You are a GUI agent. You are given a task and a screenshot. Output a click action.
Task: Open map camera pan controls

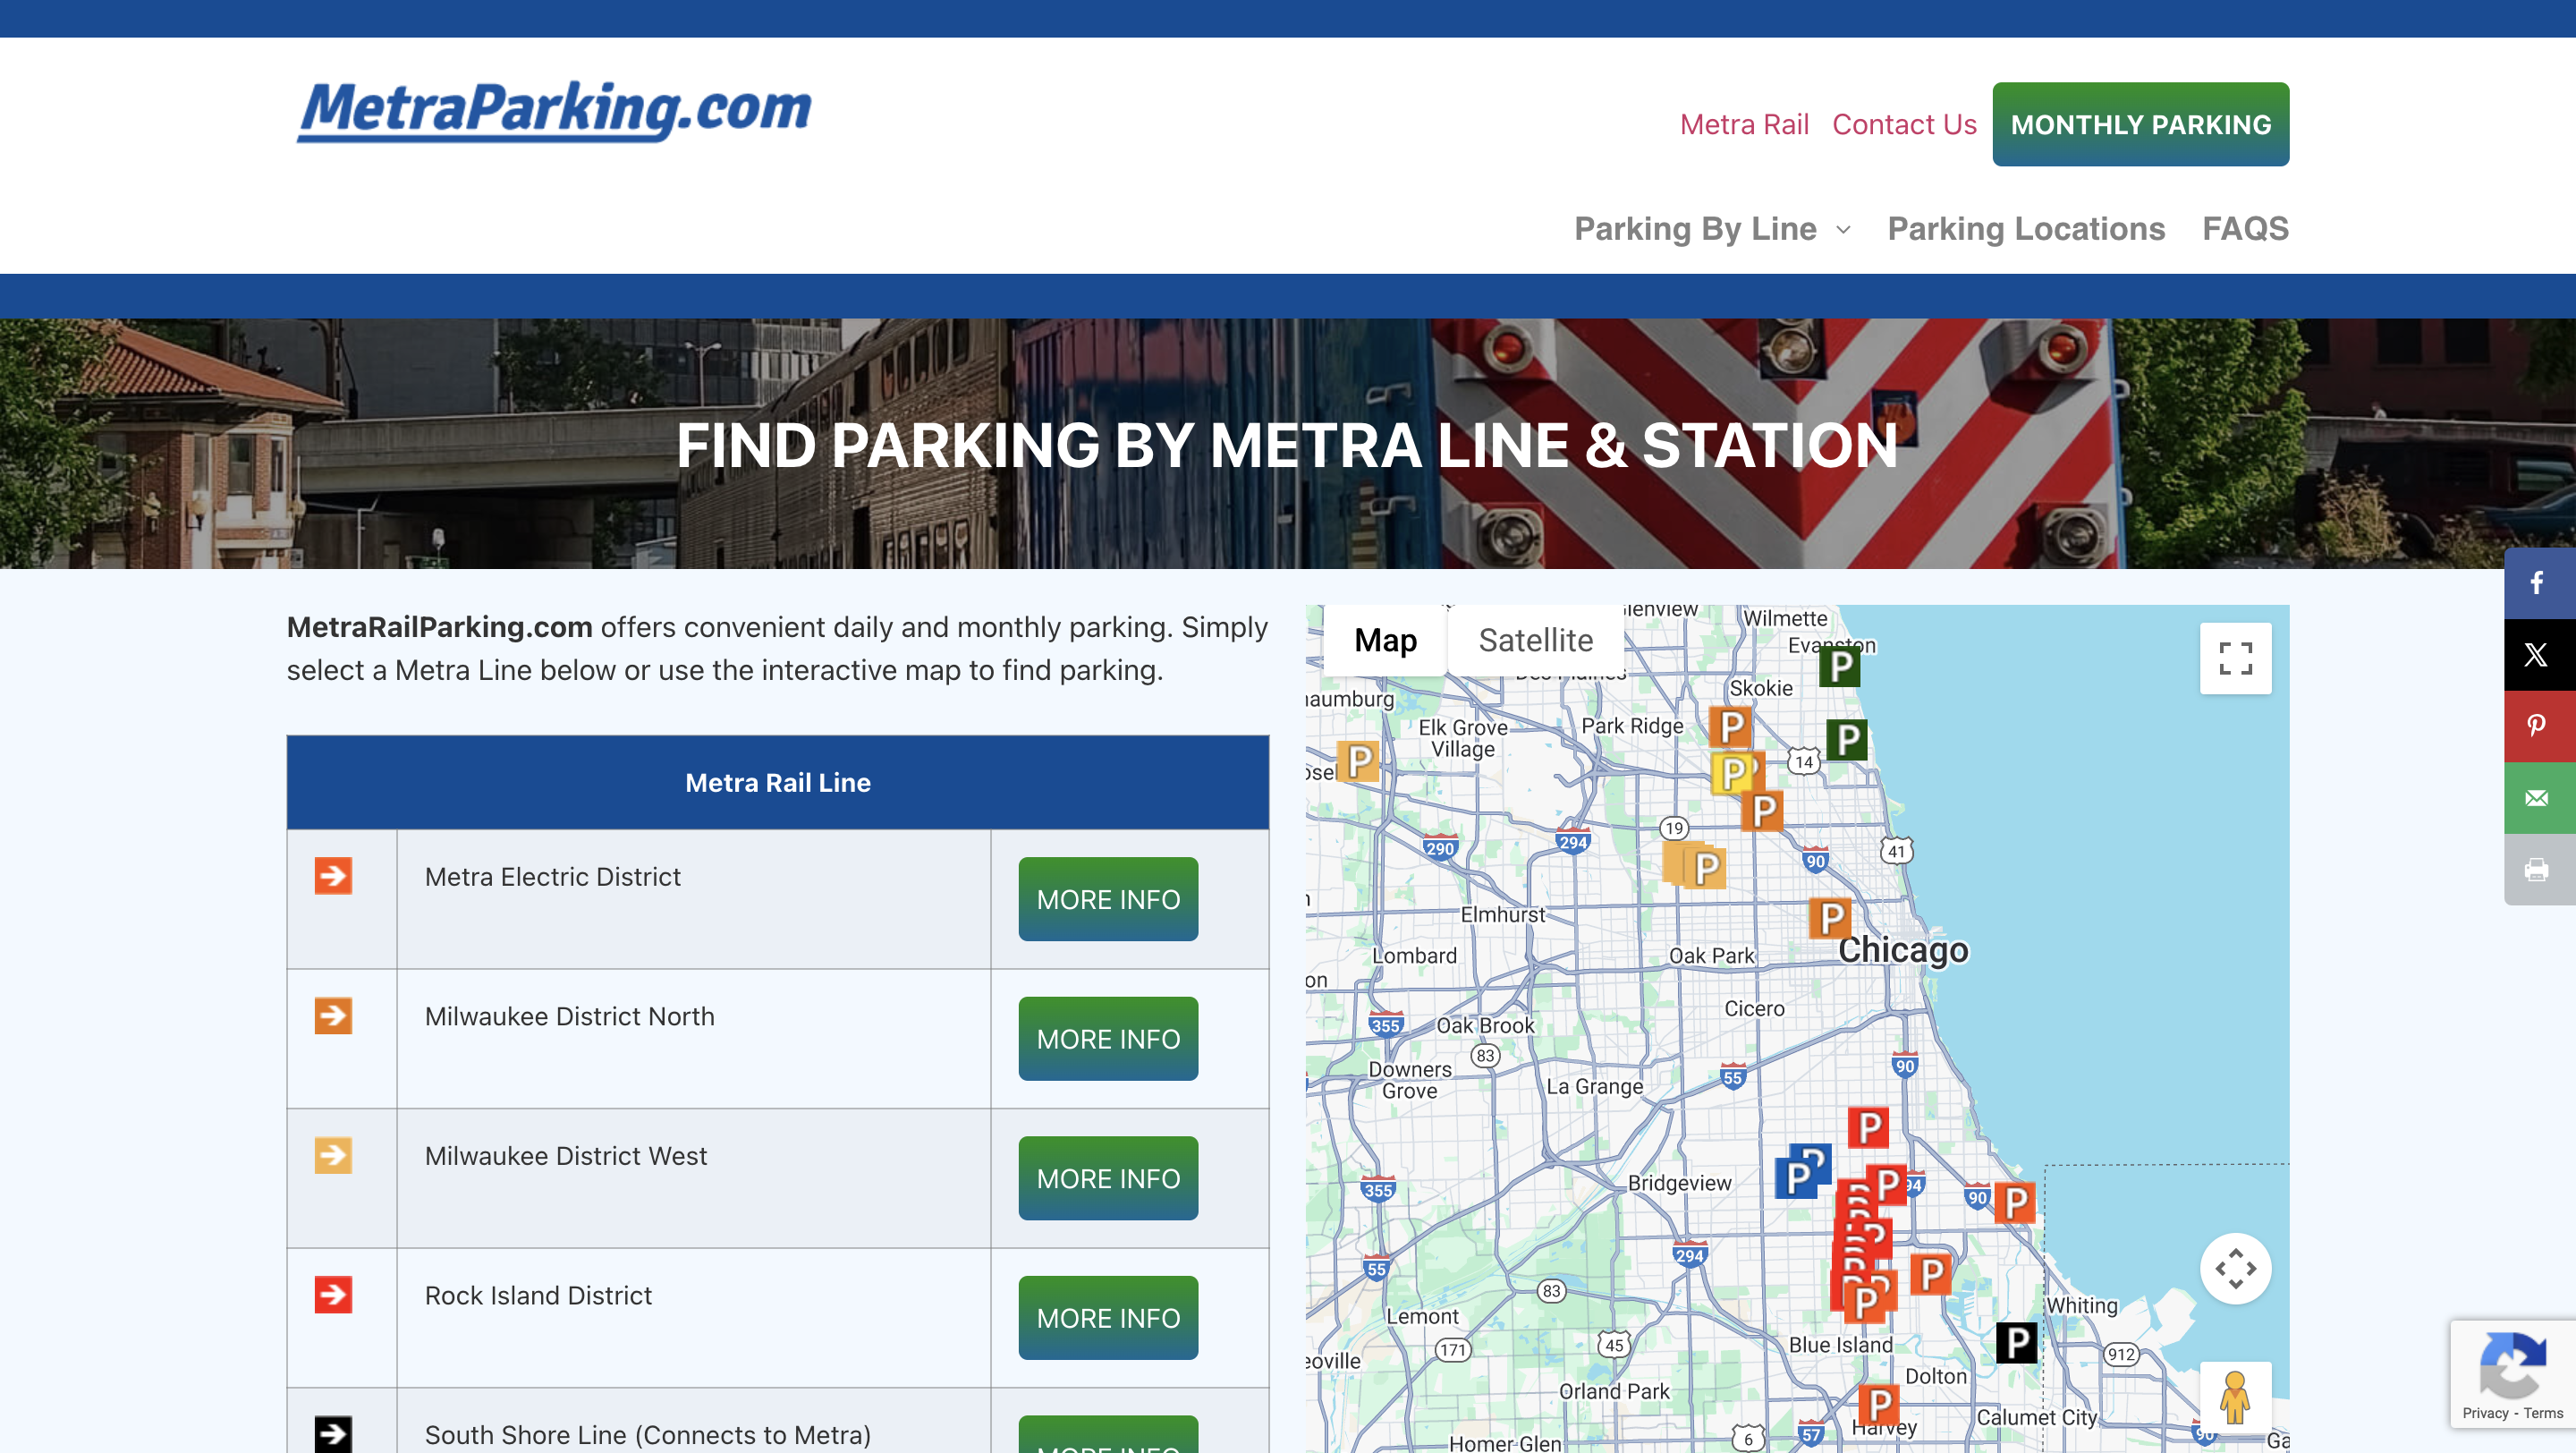[x=2235, y=1269]
